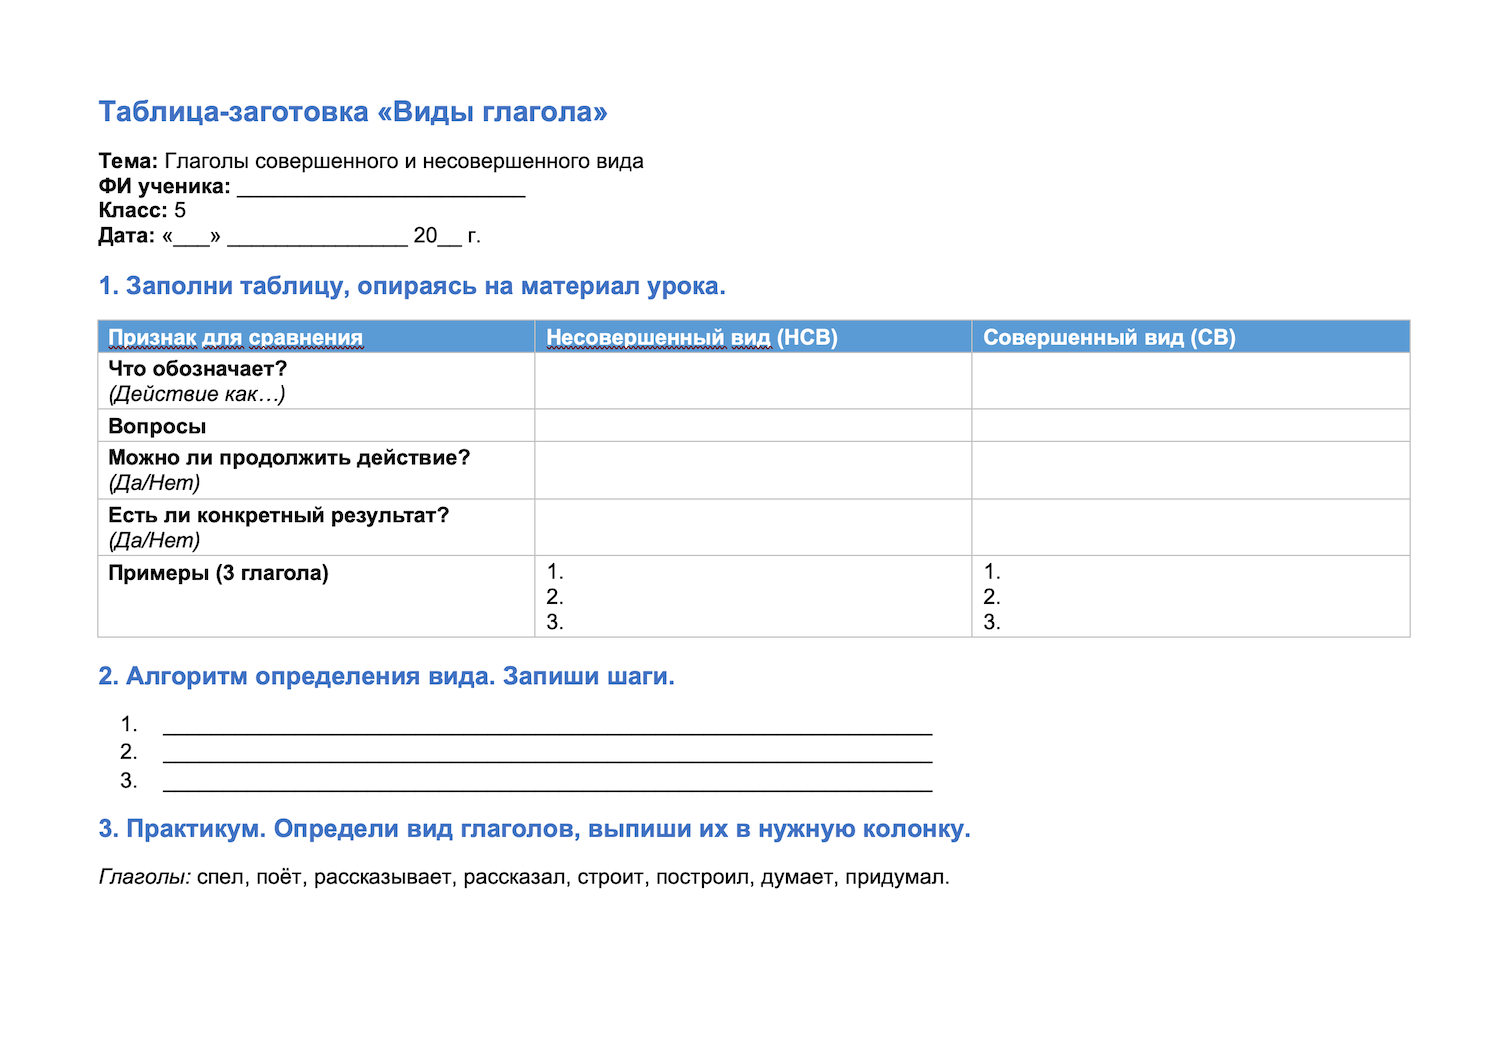Click the НСВ cell for «Можно ли продолжить действие?»
The image size is (1502, 1037).
point(753,470)
